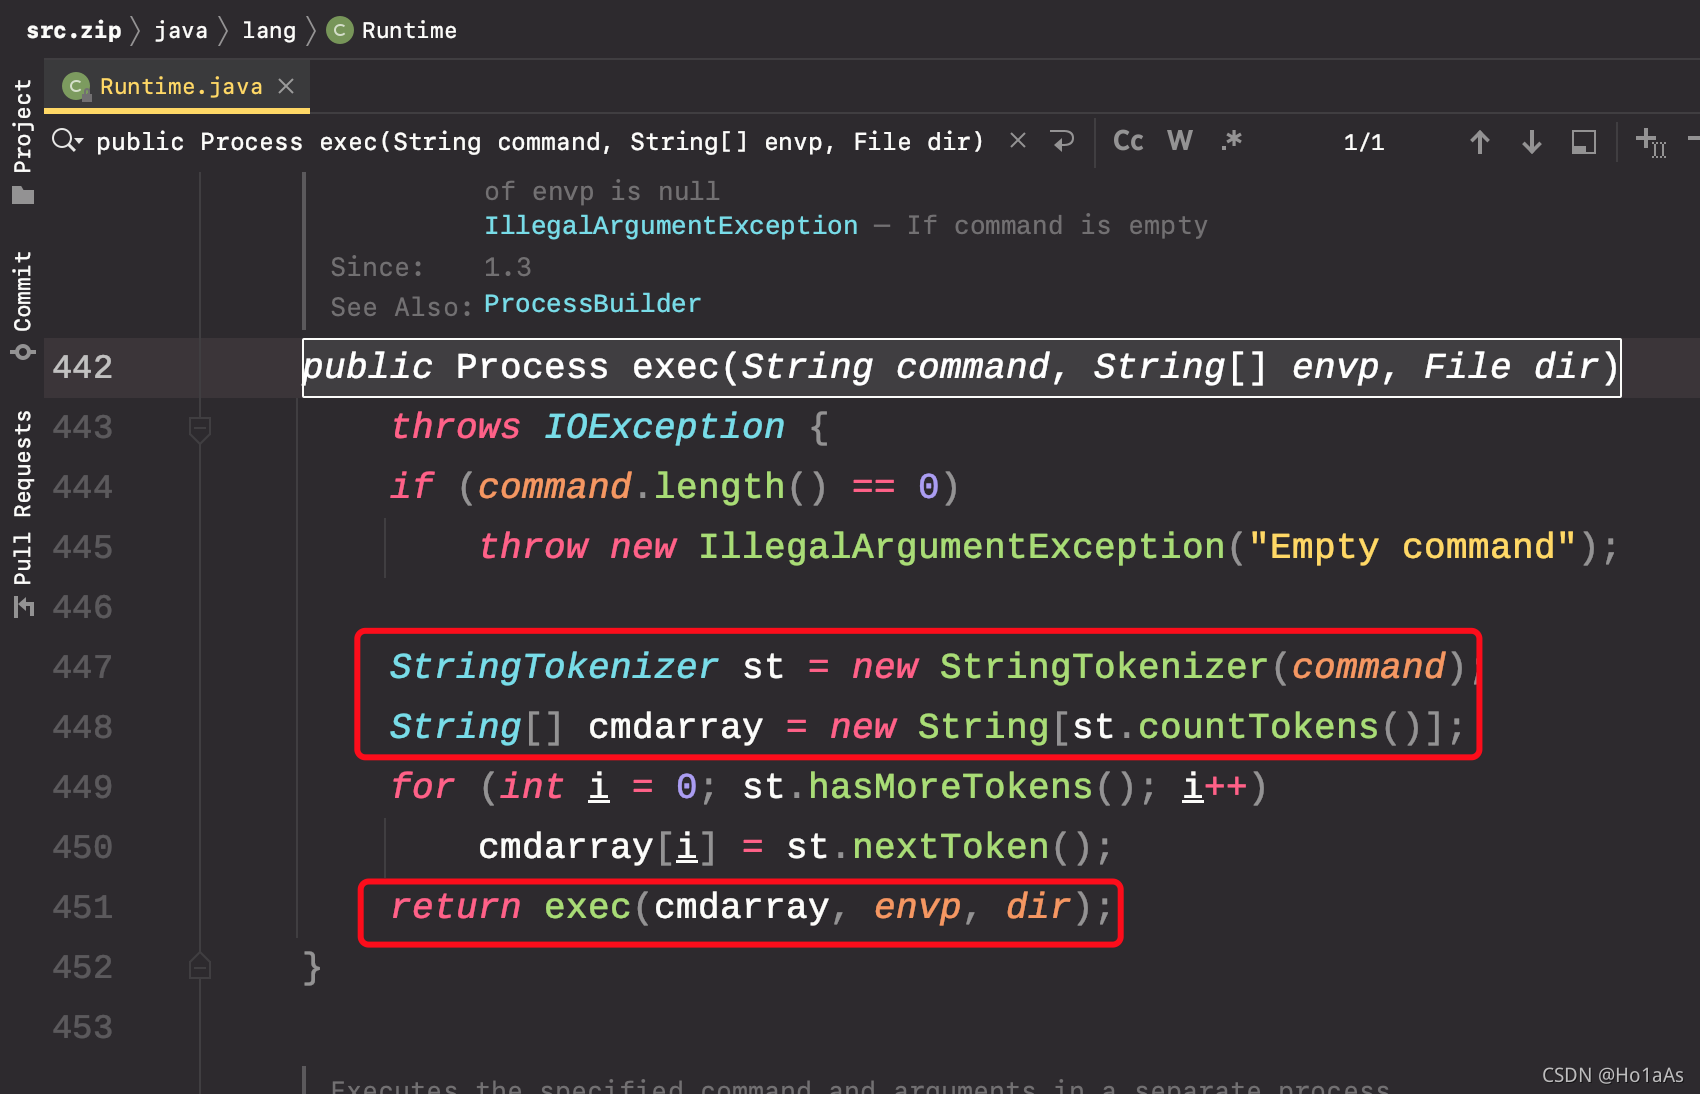Go to previous search occurrence
Screen dimensions: 1700x1094
pyautogui.click(x=1480, y=142)
